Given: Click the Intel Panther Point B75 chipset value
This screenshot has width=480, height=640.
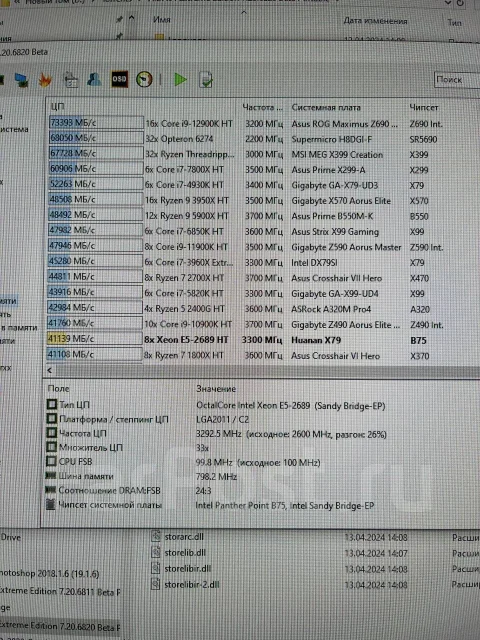Looking at the screenshot, I should coord(284,506).
